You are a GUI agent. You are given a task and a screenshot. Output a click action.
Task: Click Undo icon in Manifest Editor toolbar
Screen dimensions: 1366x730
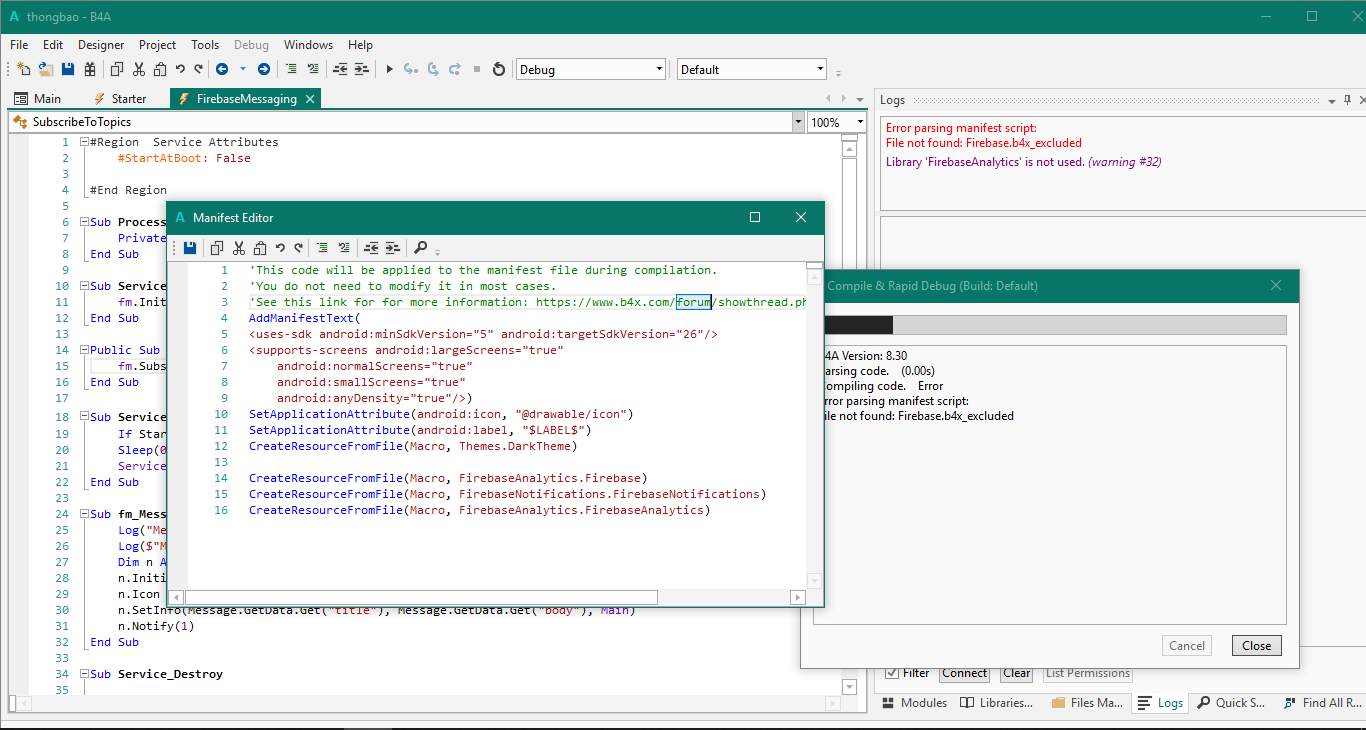tap(279, 248)
